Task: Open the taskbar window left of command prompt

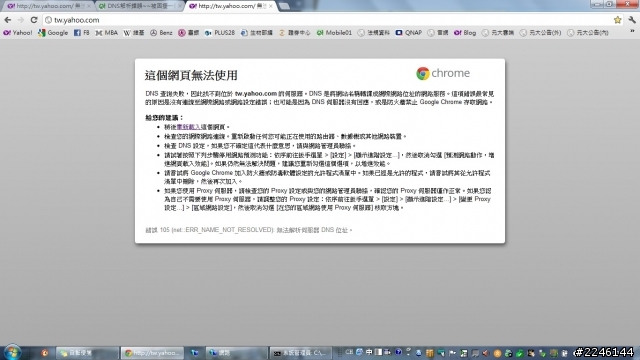Action: 236,353
